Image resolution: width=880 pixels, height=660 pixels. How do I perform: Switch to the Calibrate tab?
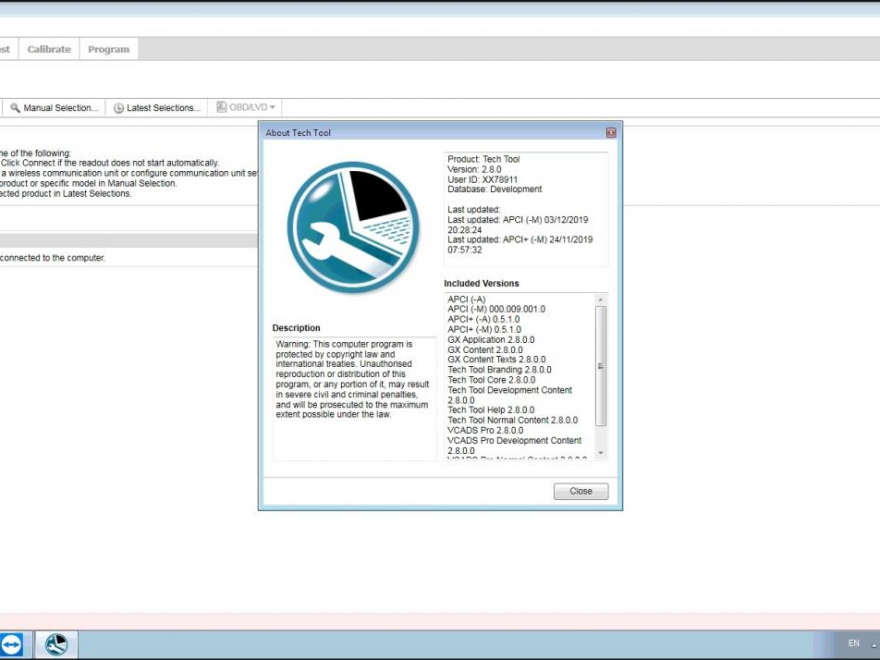49,49
